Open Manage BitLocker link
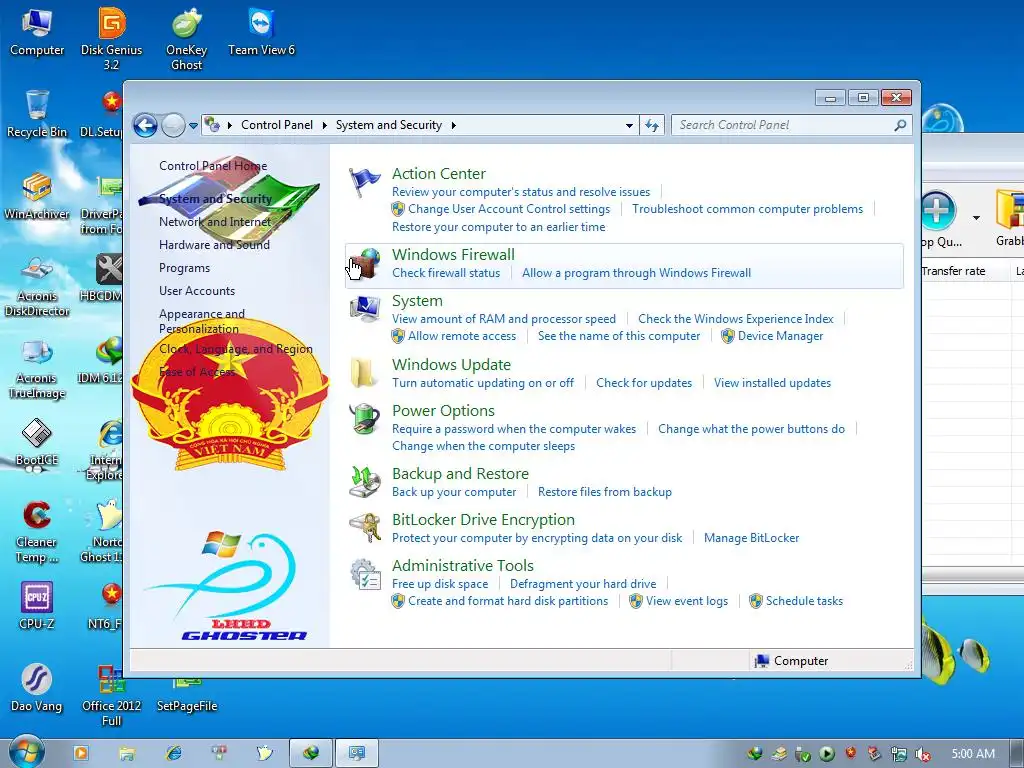Image resolution: width=1024 pixels, height=768 pixels. pyautogui.click(x=751, y=538)
